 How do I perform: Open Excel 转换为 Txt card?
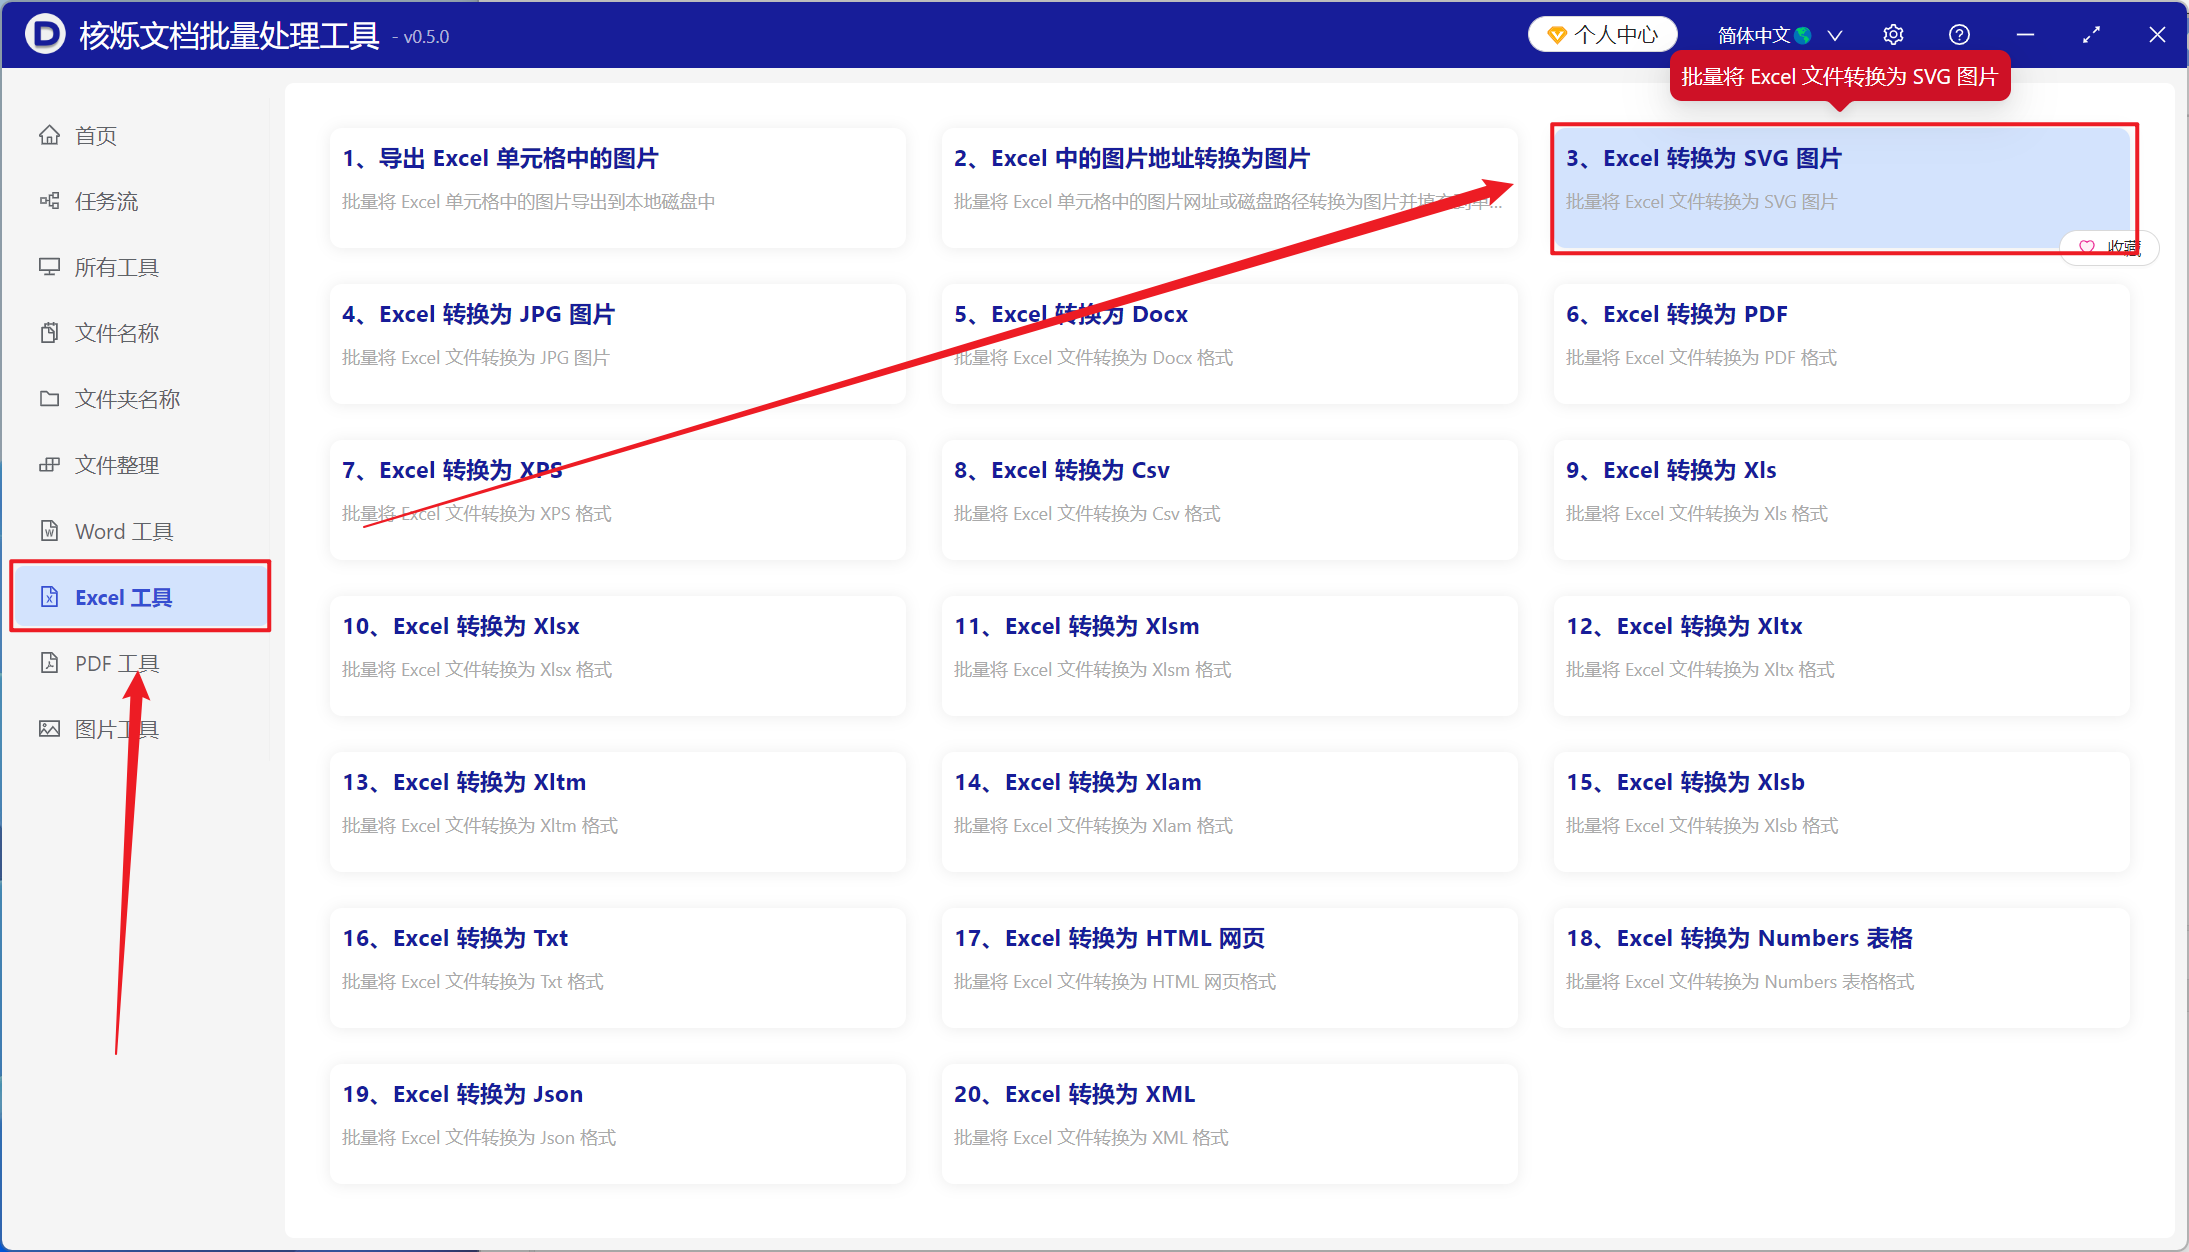618,967
